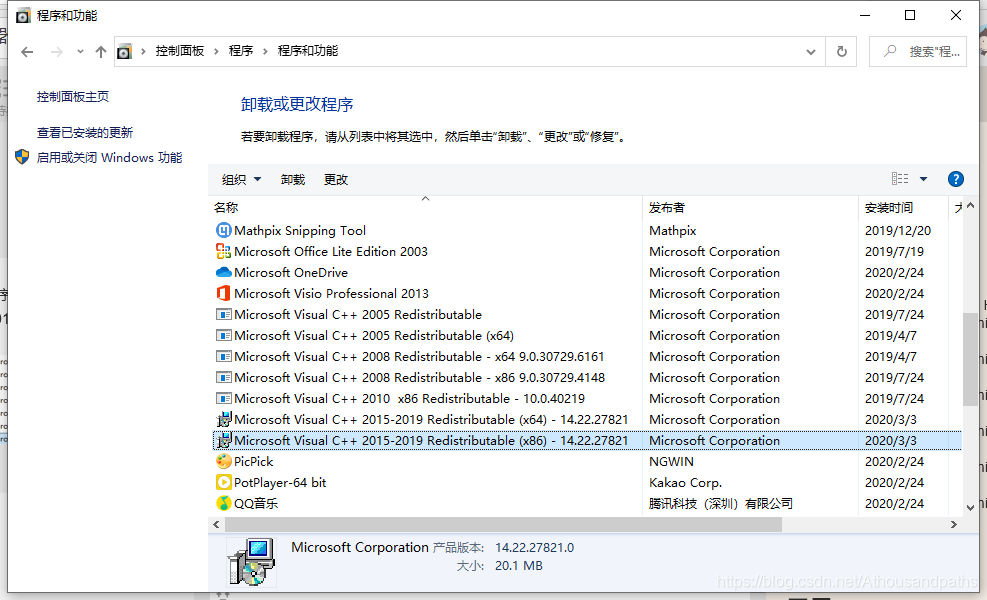Click product version 14.22.27821.0 in details pane
The width and height of the screenshot is (987, 600).
pos(534,548)
